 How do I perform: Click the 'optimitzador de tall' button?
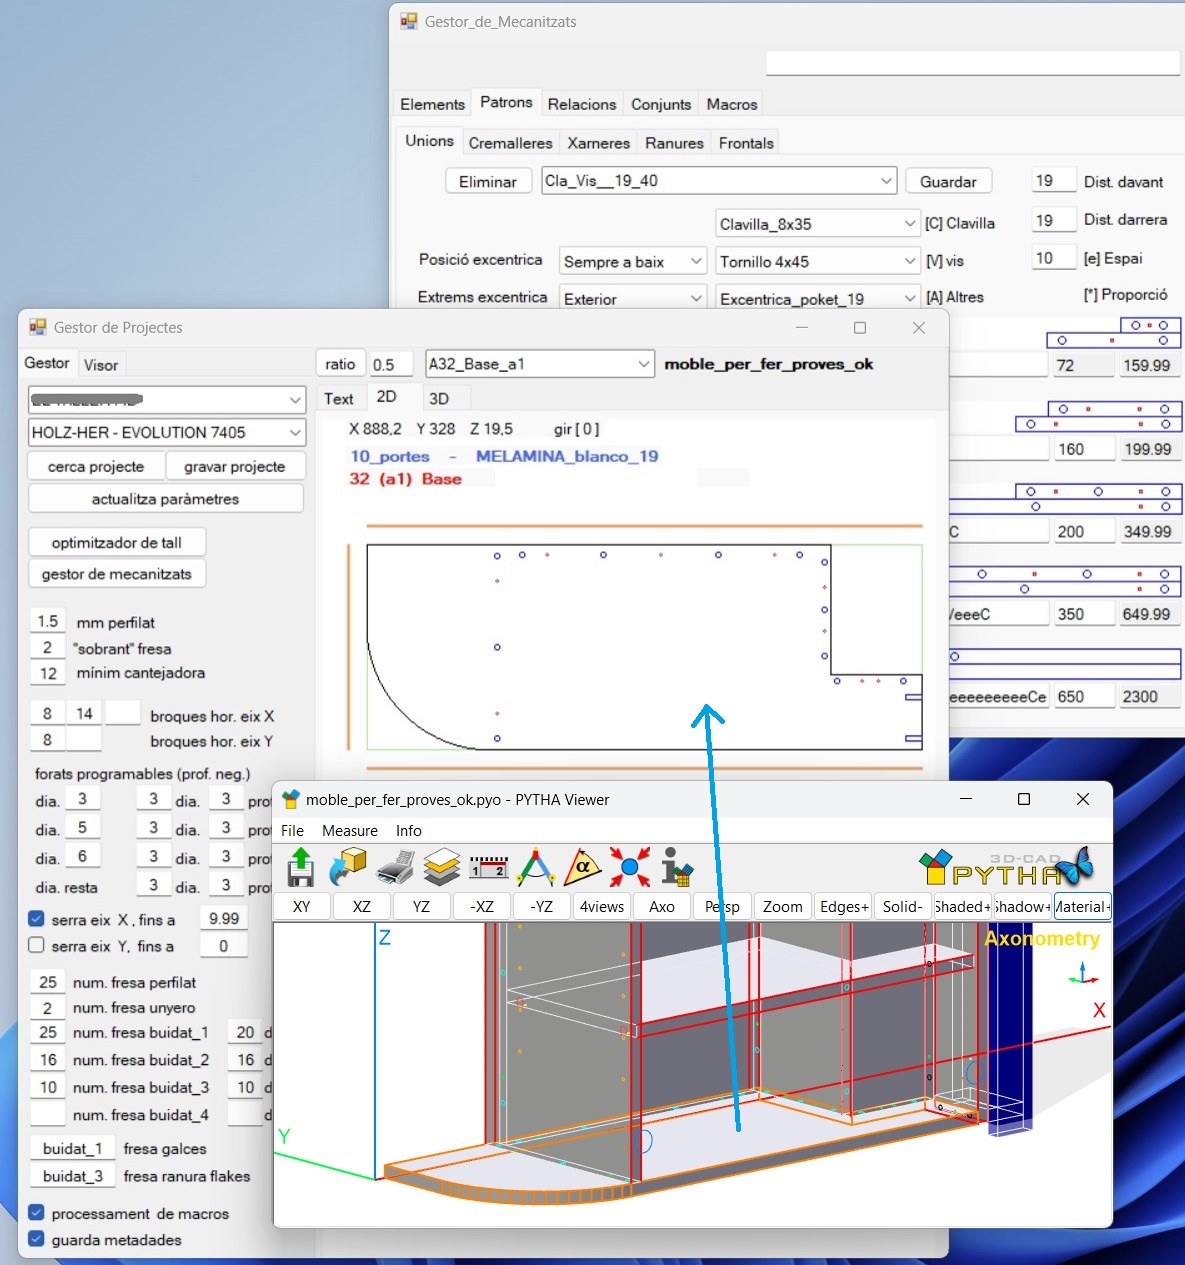tap(117, 542)
